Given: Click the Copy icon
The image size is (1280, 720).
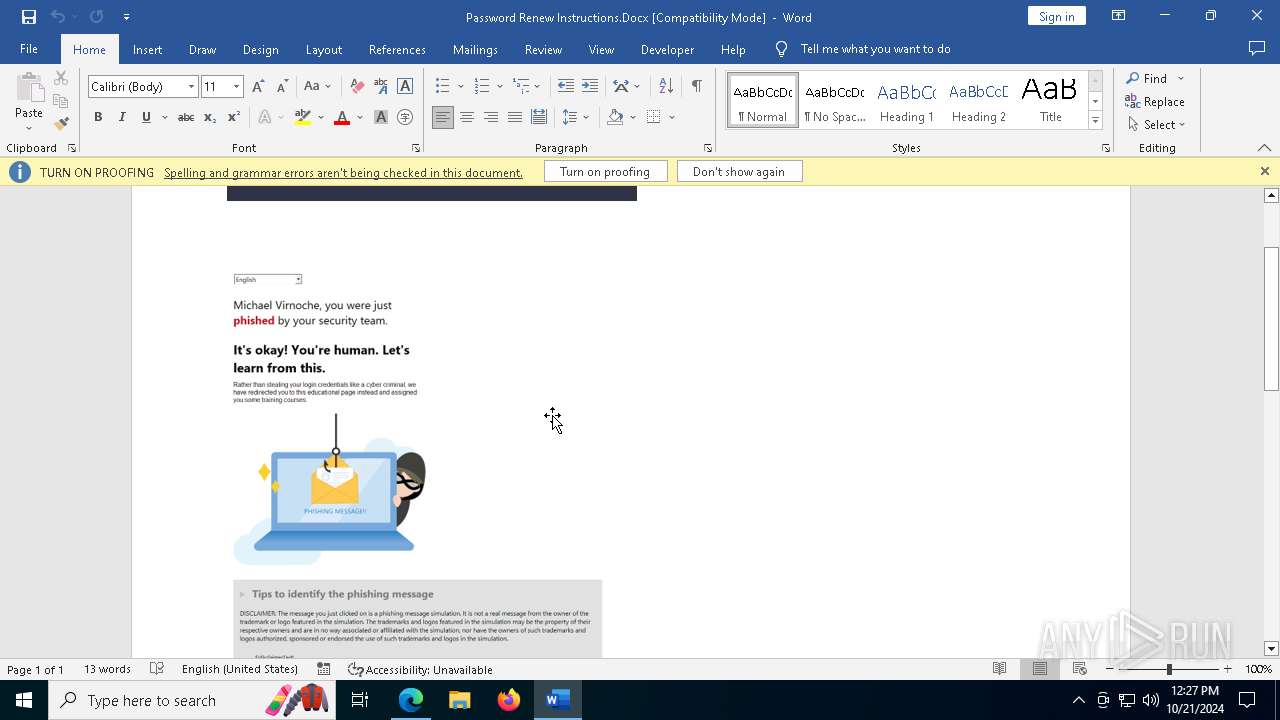Looking at the screenshot, I should [x=61, y=101].
